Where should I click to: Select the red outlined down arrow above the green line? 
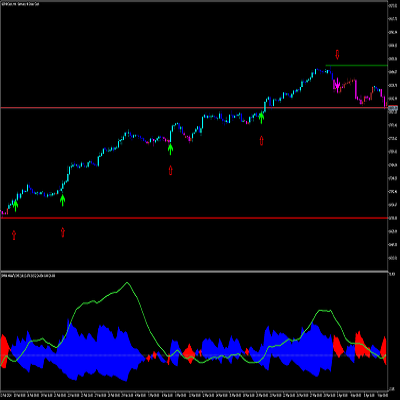337,54
